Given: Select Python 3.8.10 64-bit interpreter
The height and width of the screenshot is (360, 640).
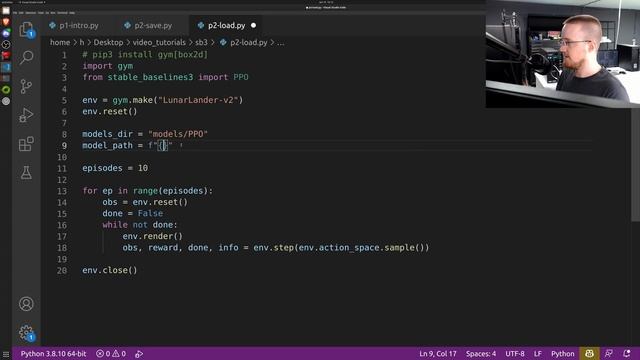Looking at the screenshot, I should 53,353.
